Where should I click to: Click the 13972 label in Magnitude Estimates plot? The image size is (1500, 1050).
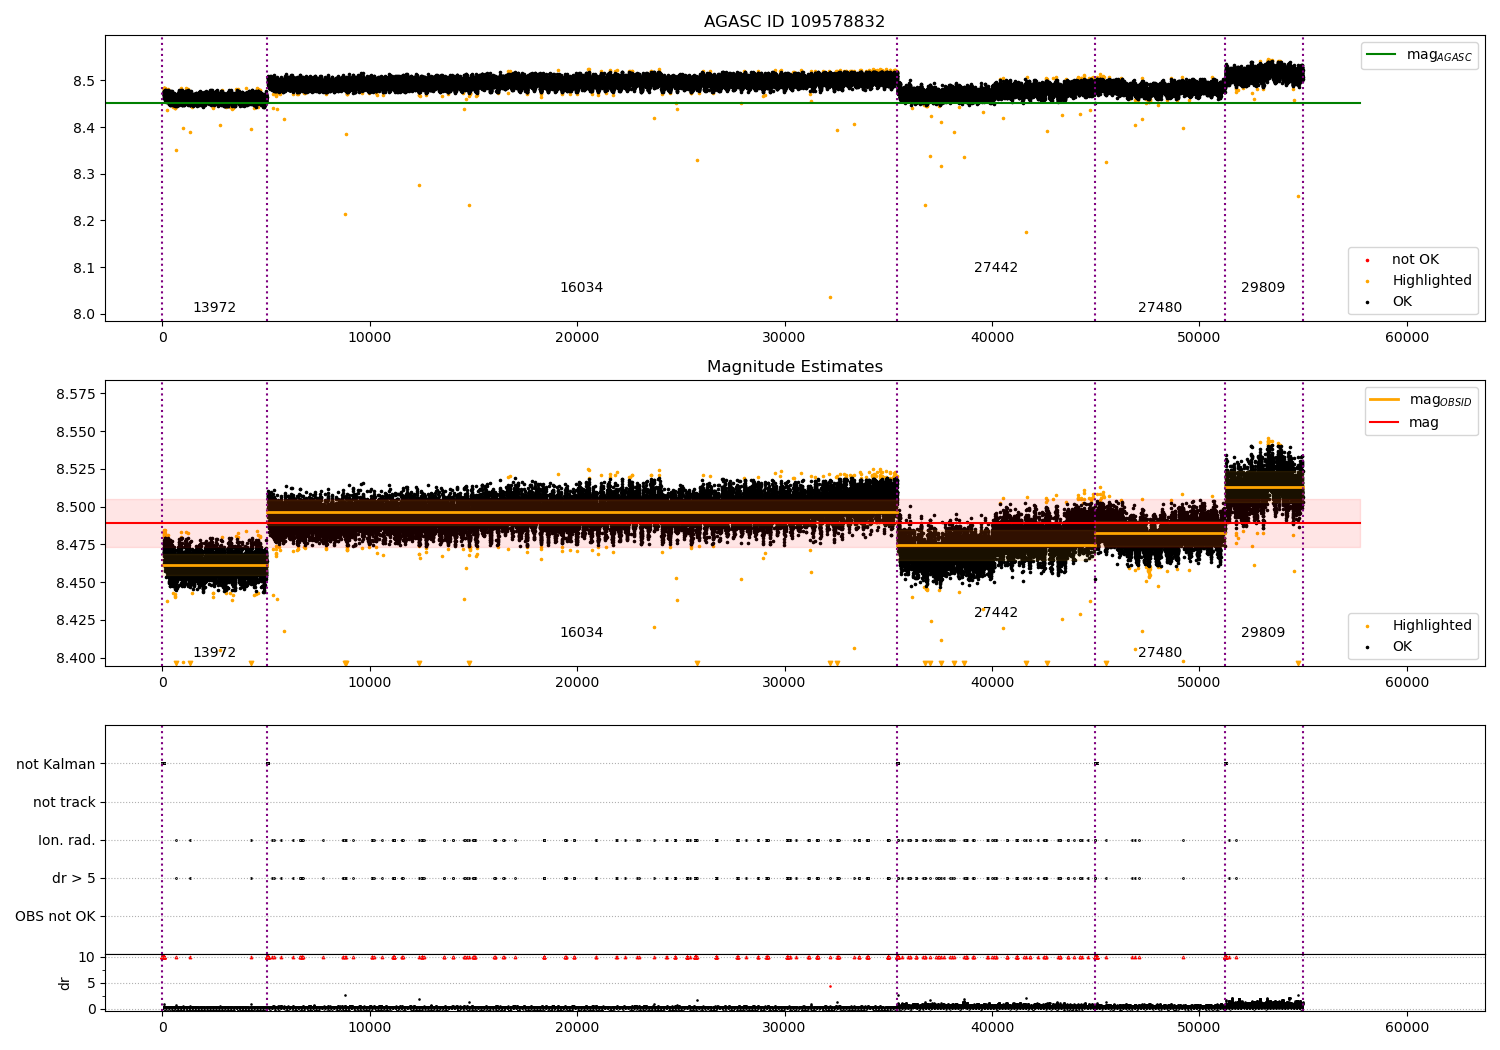point(214,653)
